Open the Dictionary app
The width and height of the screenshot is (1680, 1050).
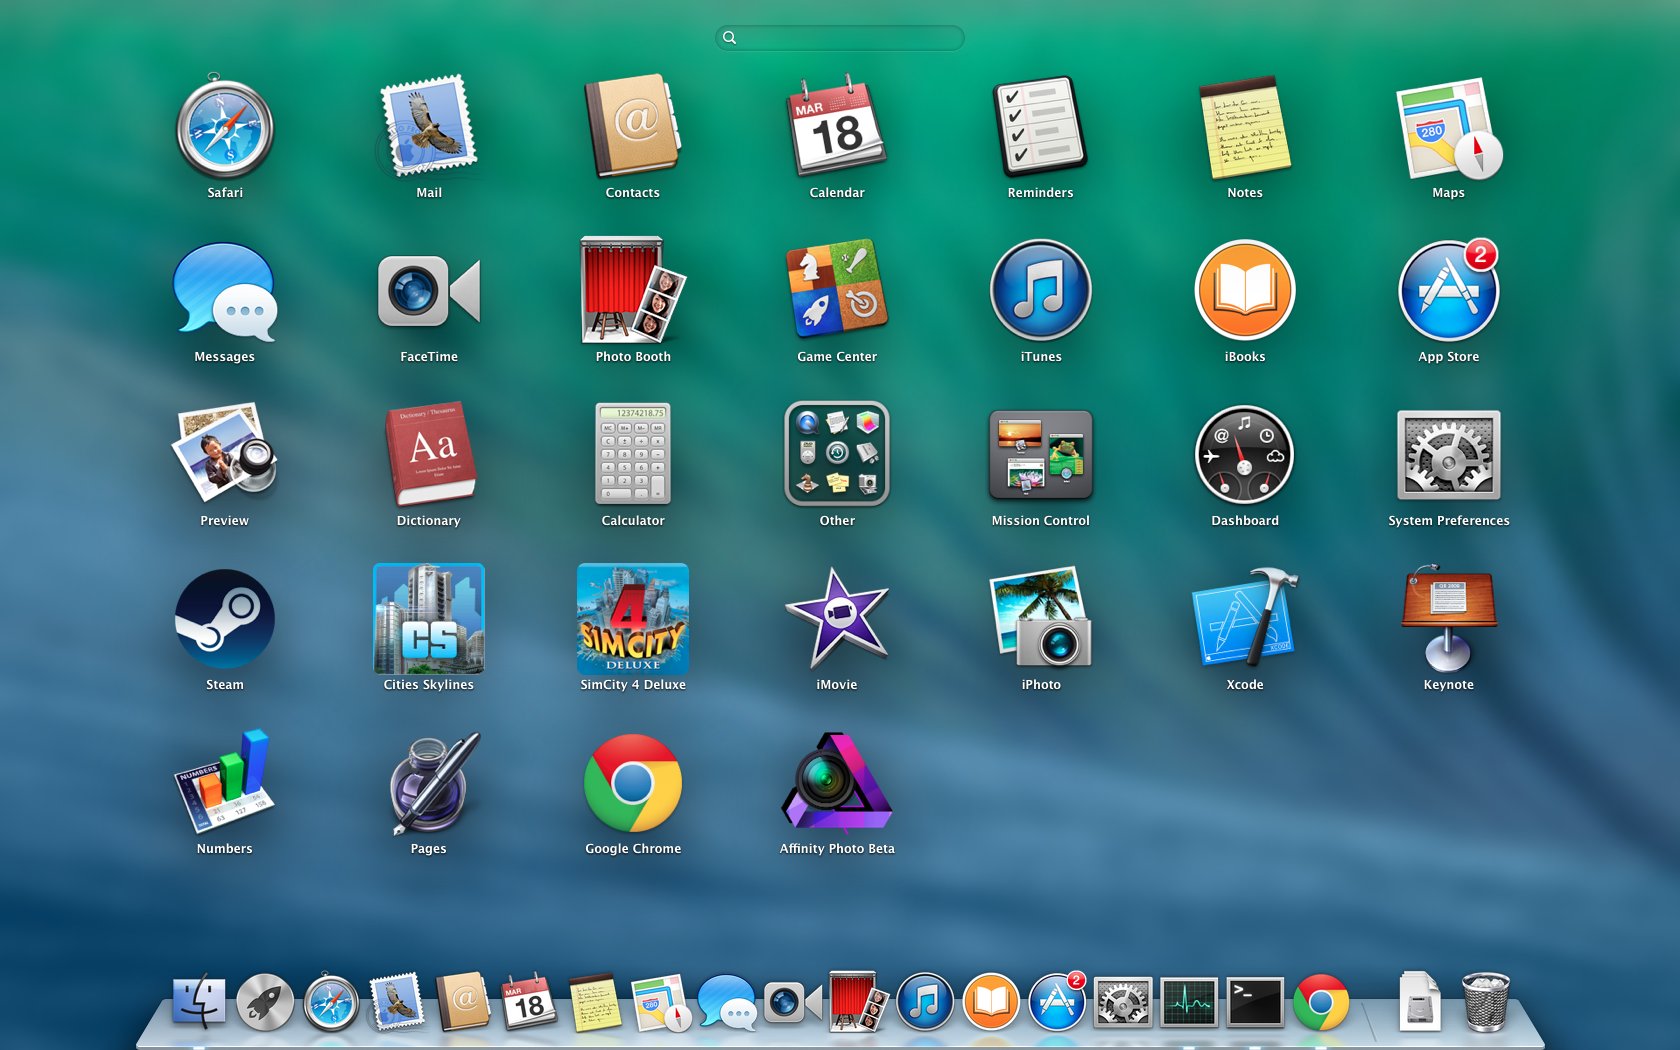tap(429, 454)
